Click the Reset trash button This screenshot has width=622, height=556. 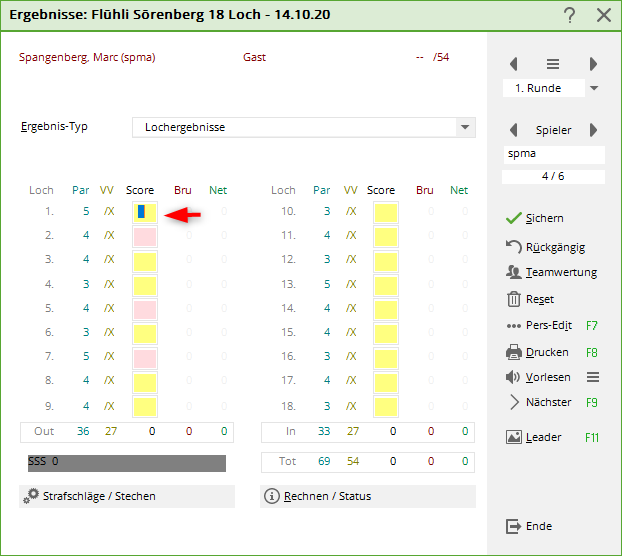(531, 299)
